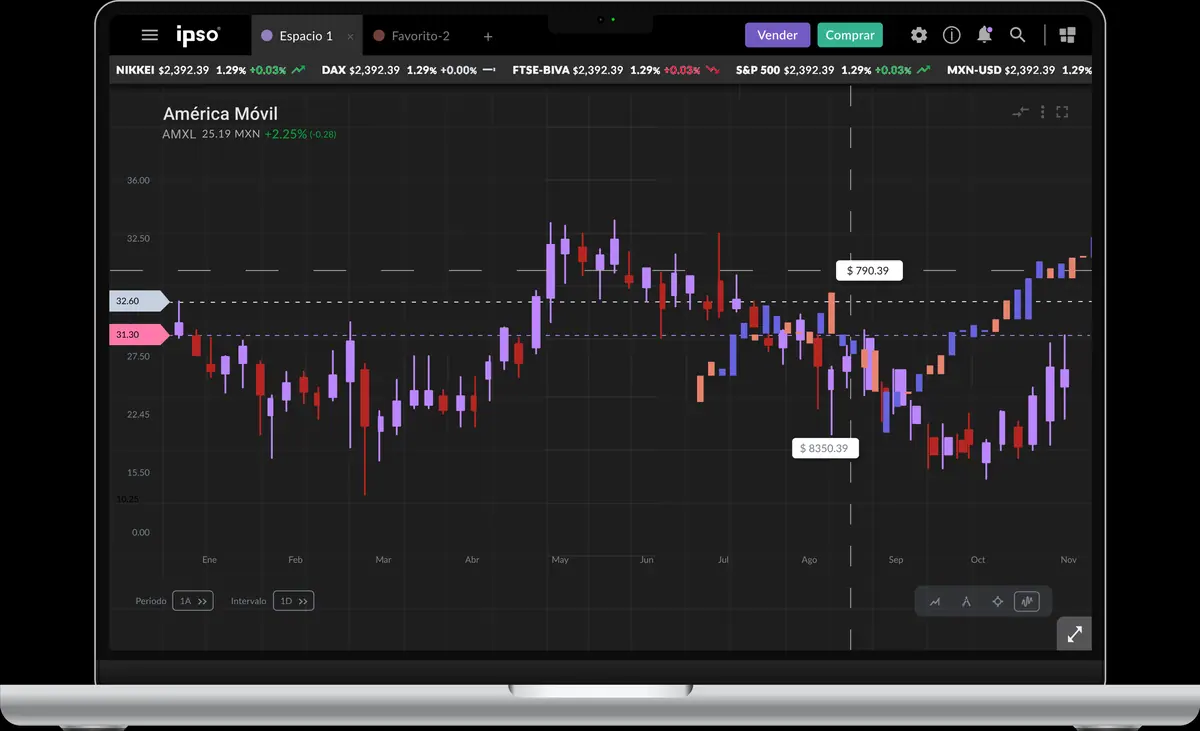Click the Ago month label
This screenshot has height=731, width=1200.
(x=809, y=560)
